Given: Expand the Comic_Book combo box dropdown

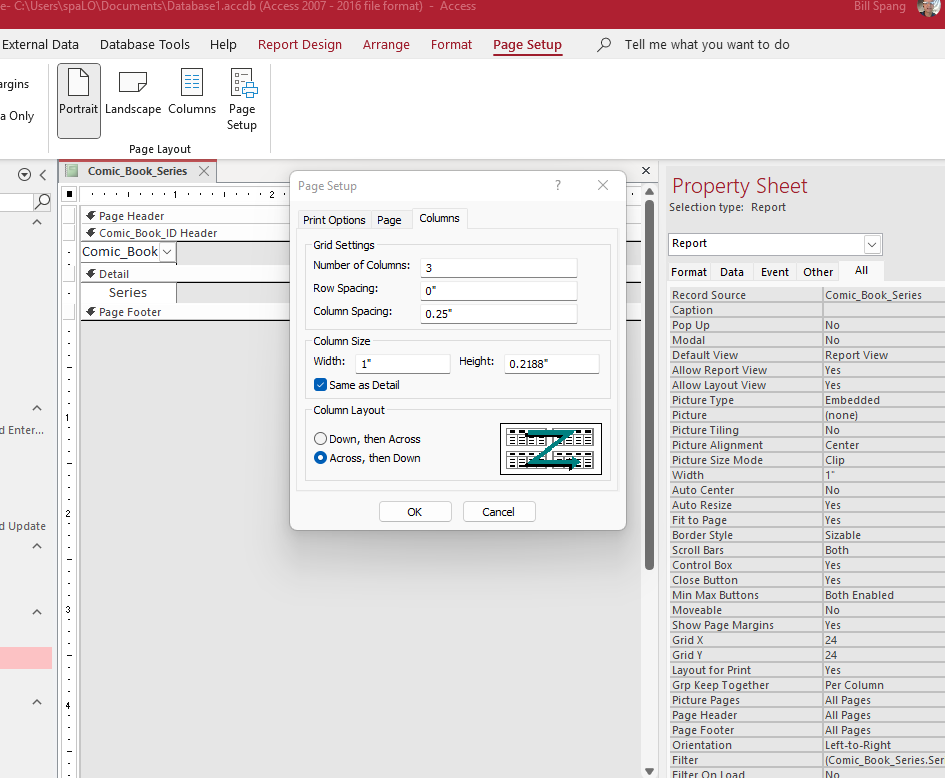Looking at the screenshot, I should 168,252.
